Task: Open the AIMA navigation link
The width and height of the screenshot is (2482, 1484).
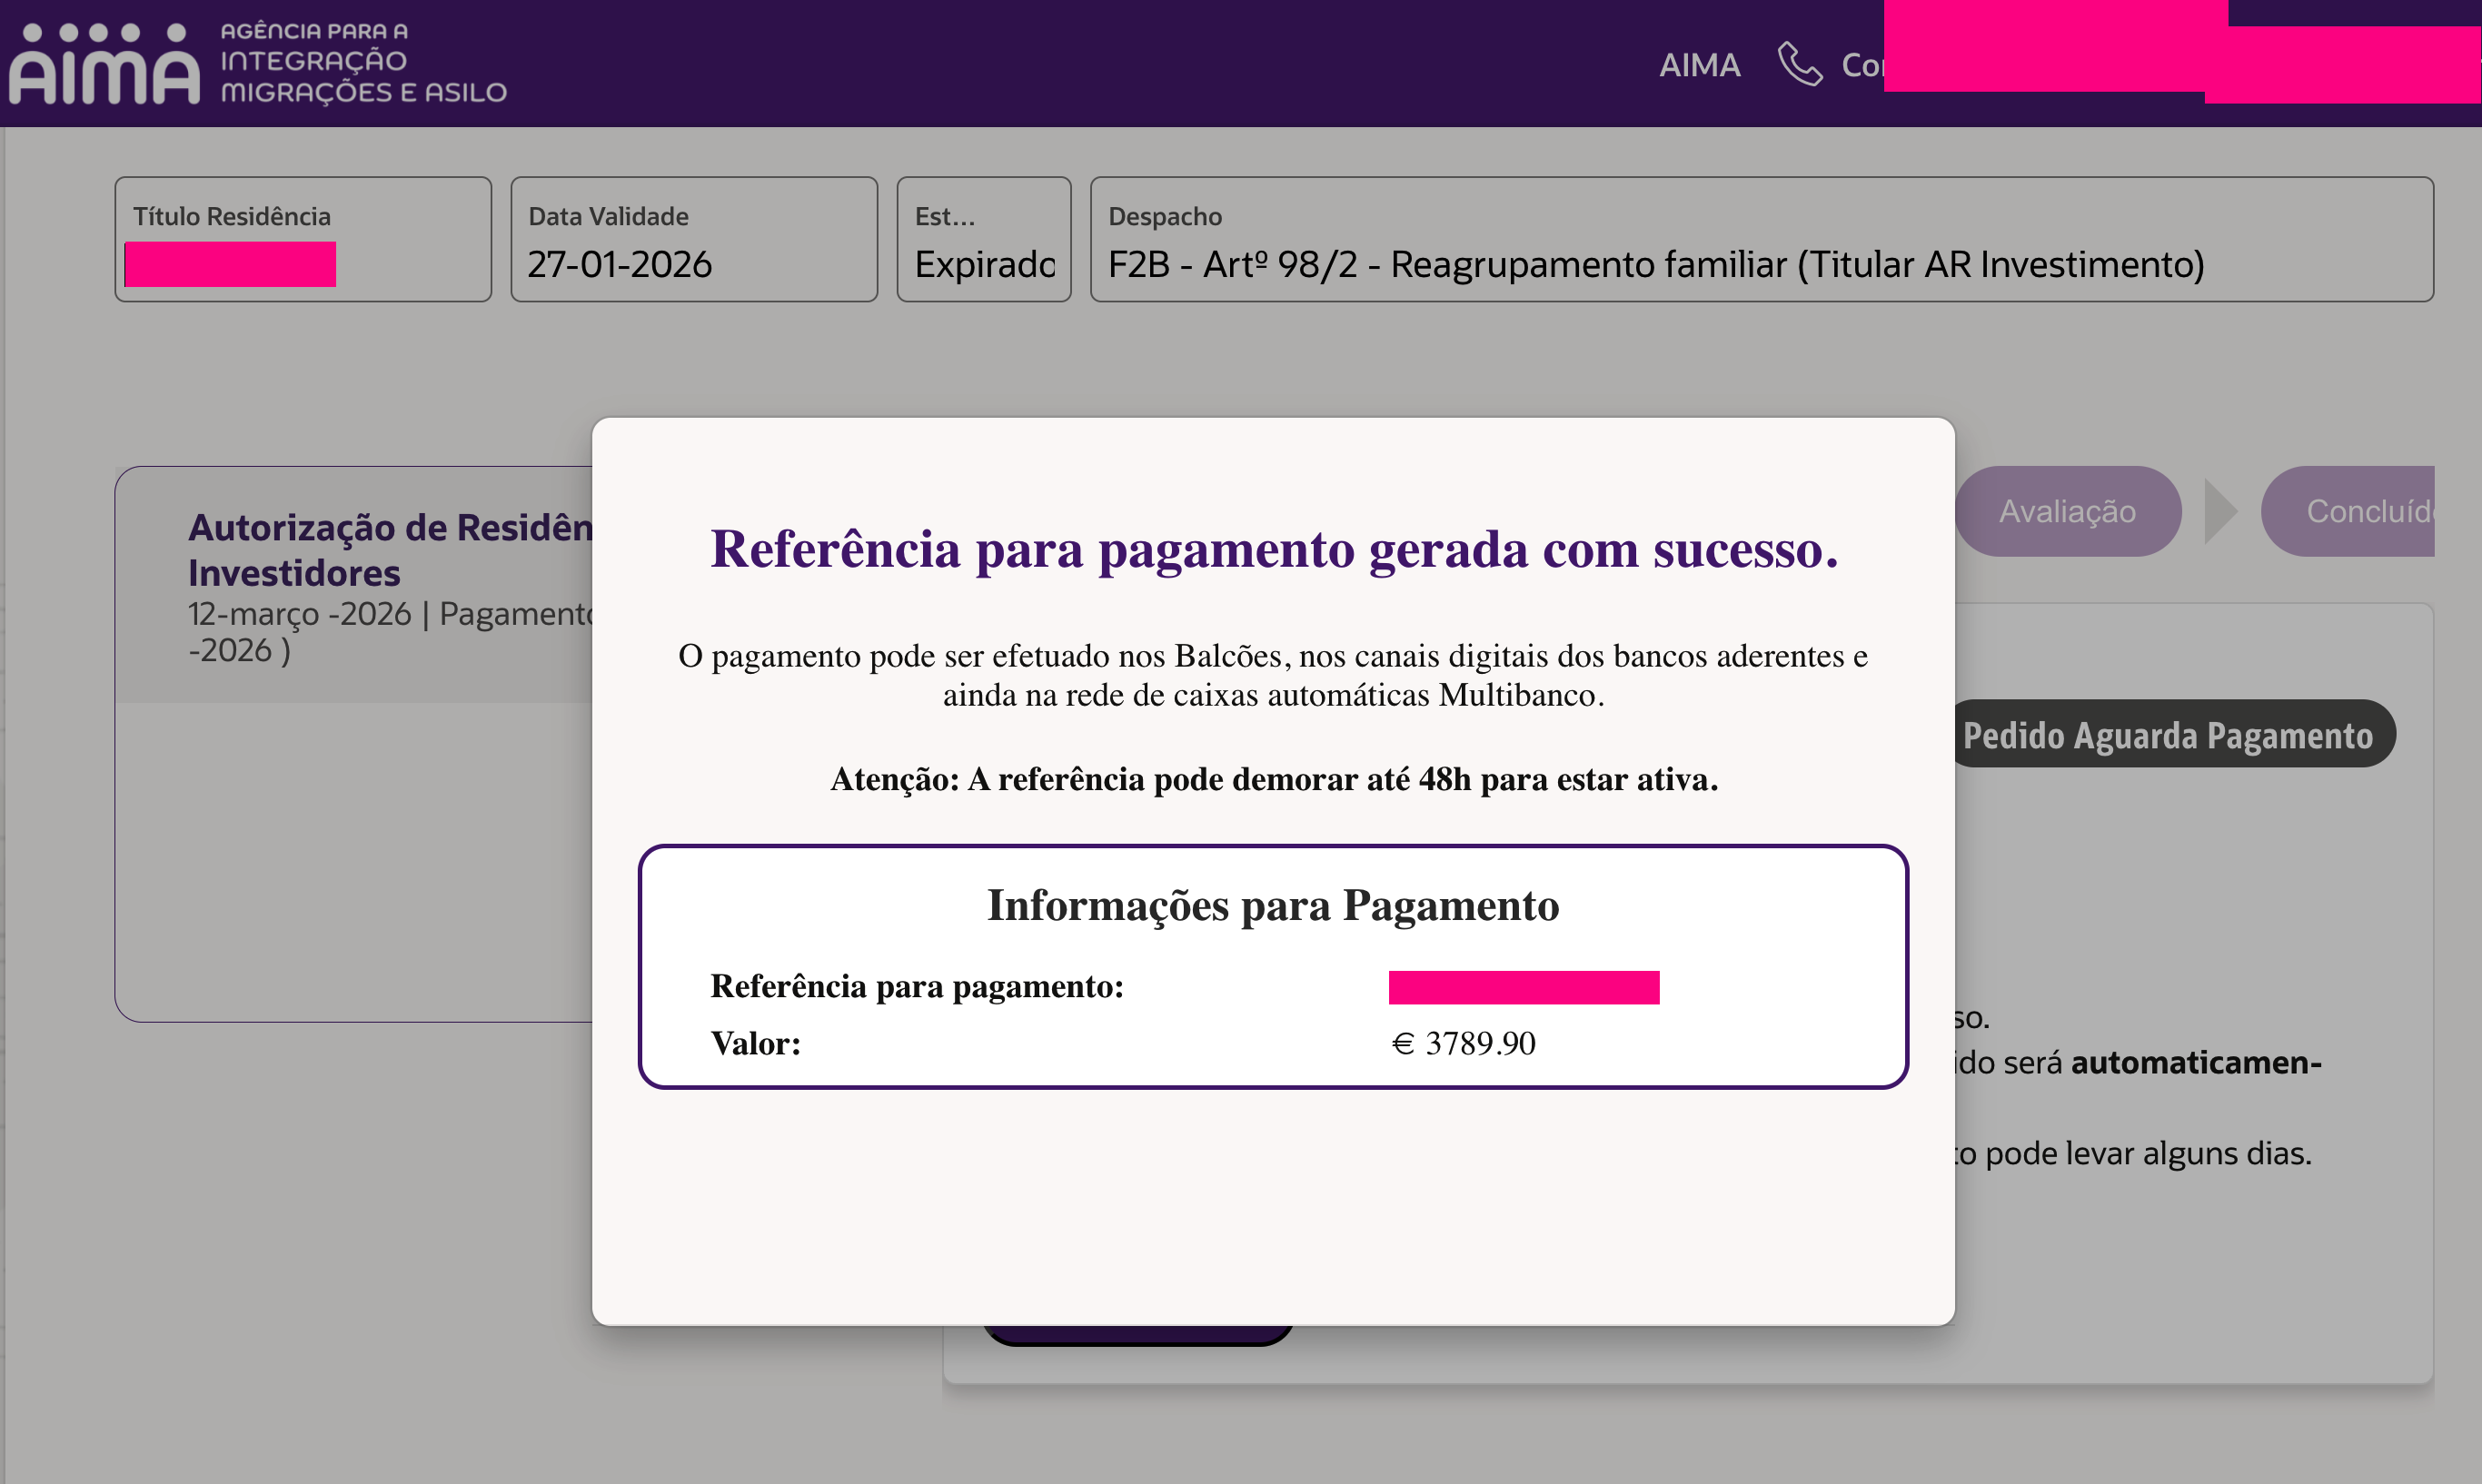Action: click(x=1699, y=65)
